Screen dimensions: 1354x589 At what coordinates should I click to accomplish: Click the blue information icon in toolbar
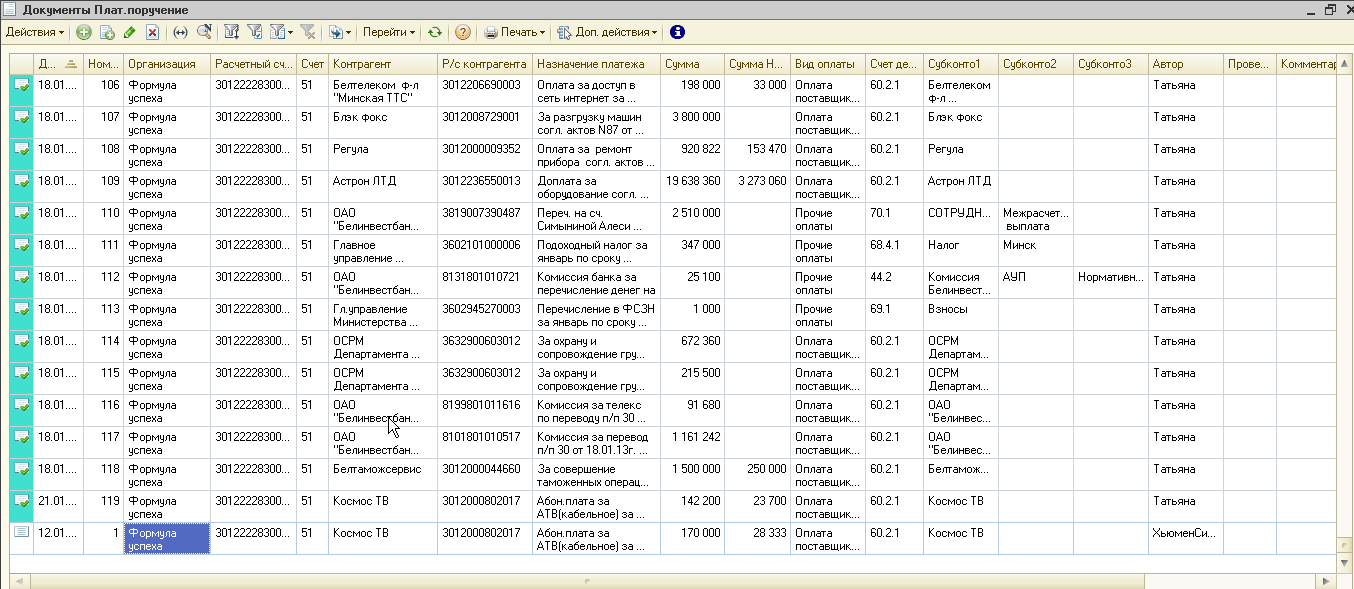pos(678,32)
